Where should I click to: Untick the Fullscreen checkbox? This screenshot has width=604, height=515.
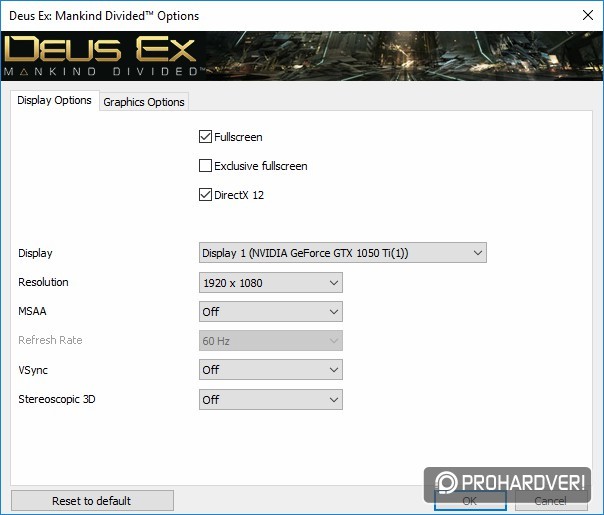click(x=205, y=137)
